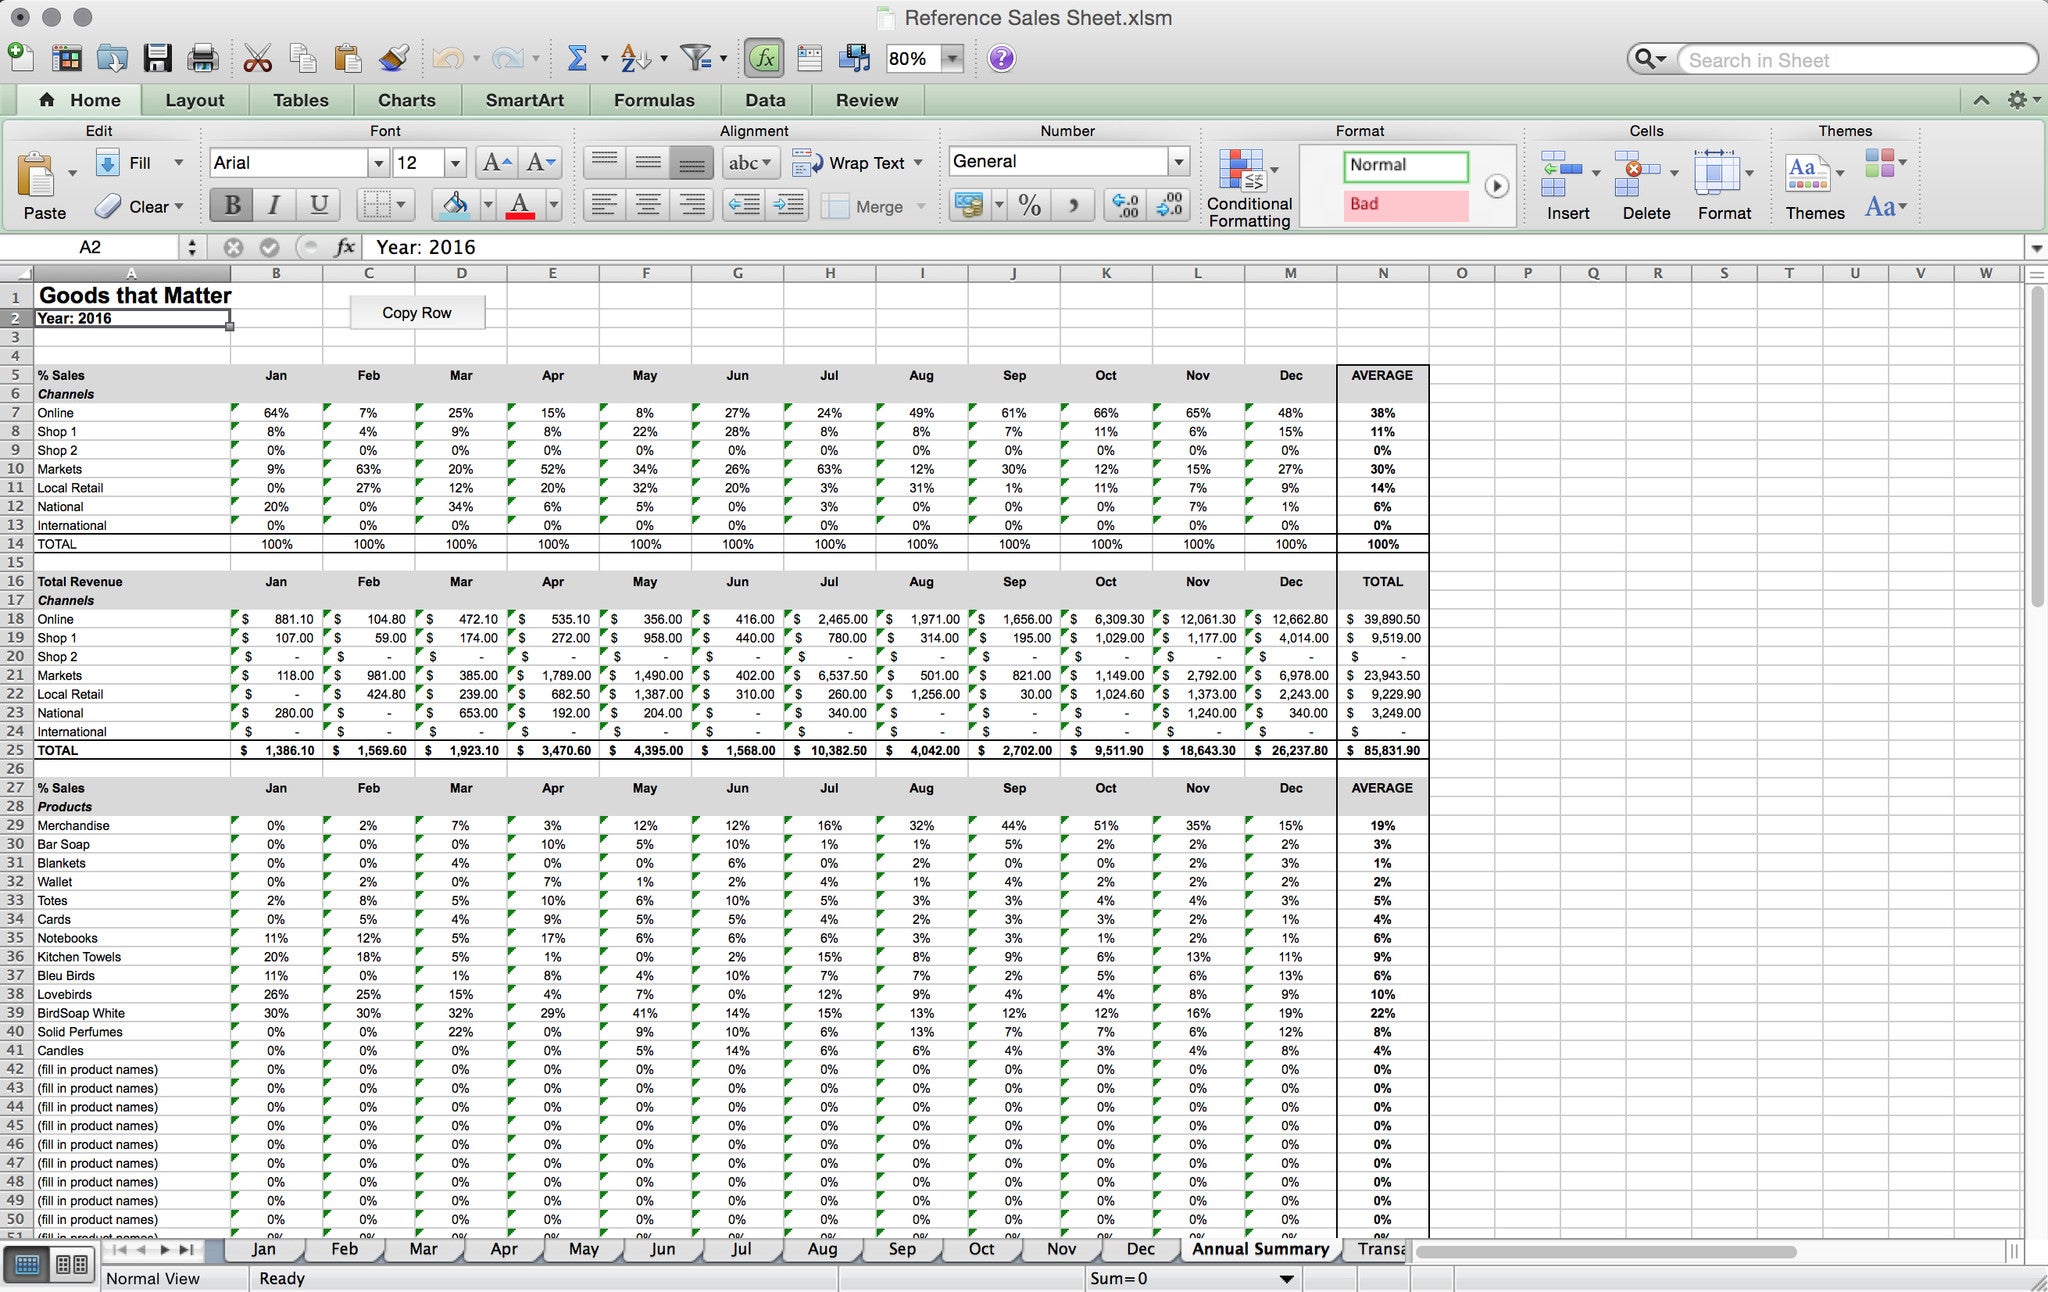Switch to the Dec sheet tab

(1140, 1249)
